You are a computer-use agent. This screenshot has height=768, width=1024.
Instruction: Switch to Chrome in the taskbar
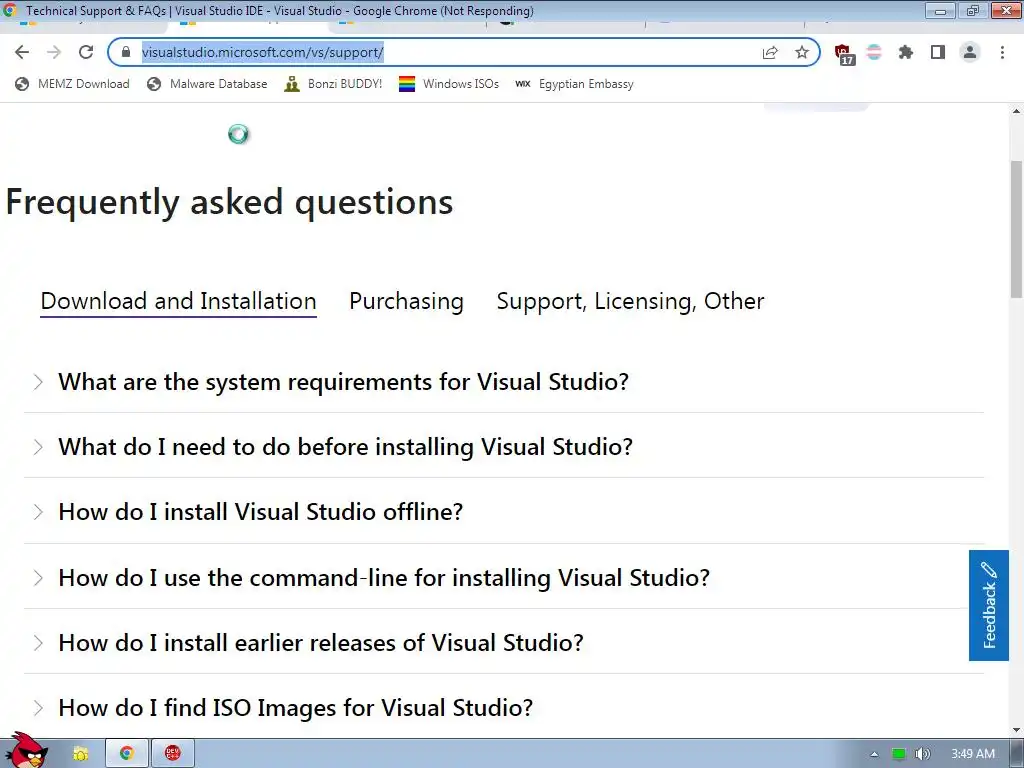pyautogui.click(x=127, y=754)
